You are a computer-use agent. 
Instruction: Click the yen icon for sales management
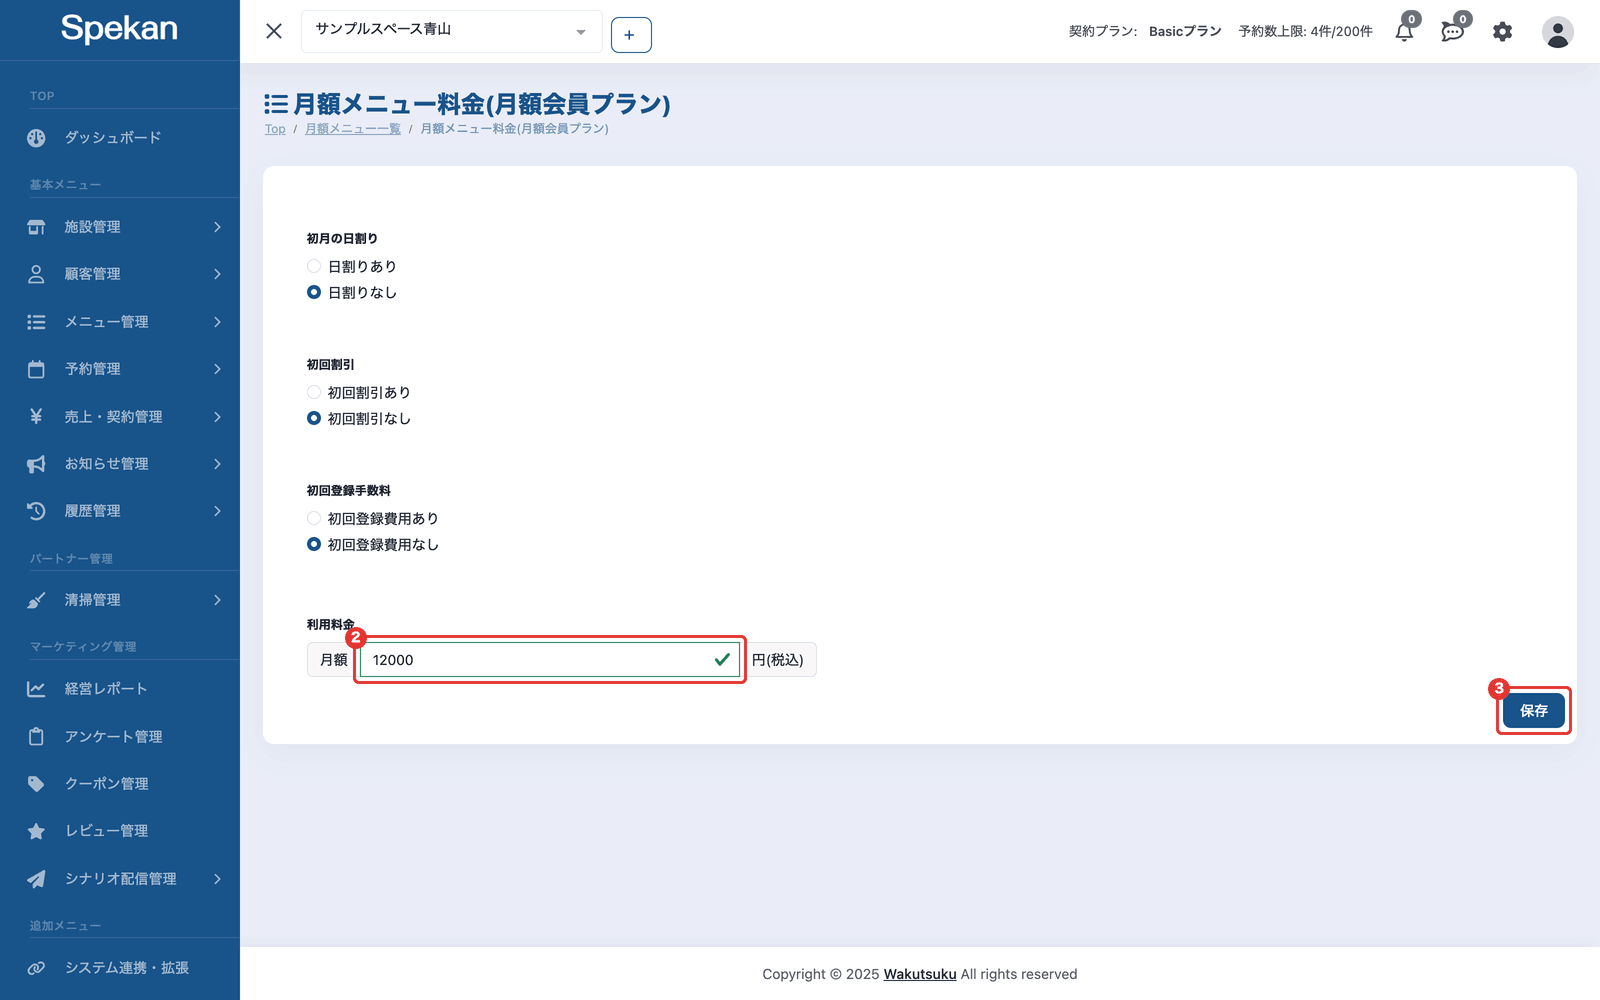tap(36, 416)
